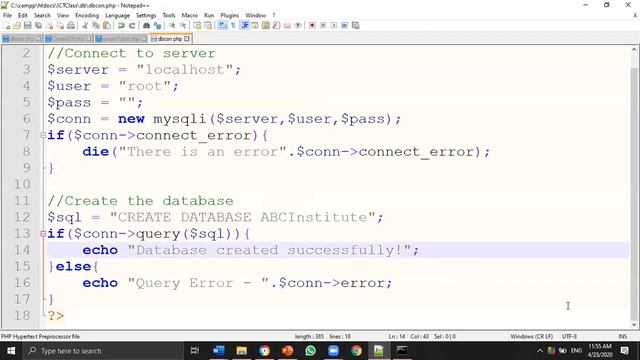Open the Replace dialog toolbar icon

tap(157, 25)
